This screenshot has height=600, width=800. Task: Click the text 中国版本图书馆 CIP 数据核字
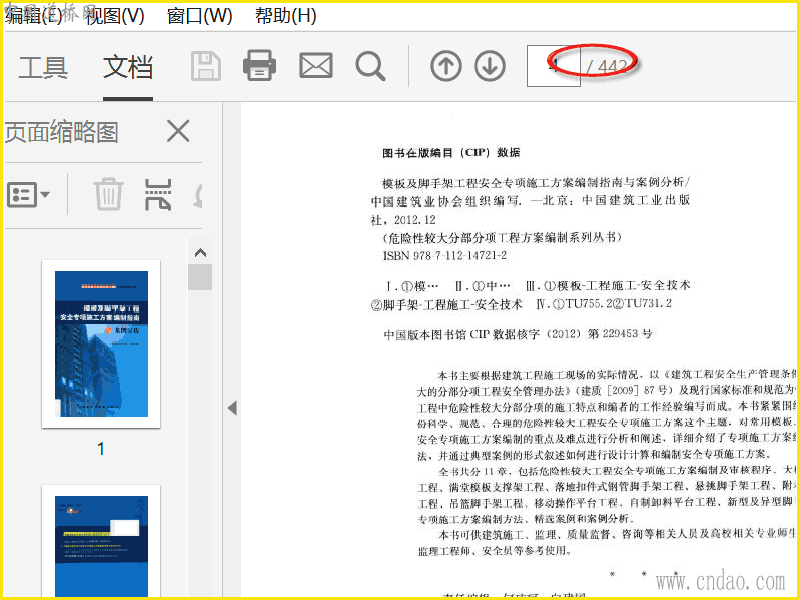pyautogui.click(x=461, y=334)
